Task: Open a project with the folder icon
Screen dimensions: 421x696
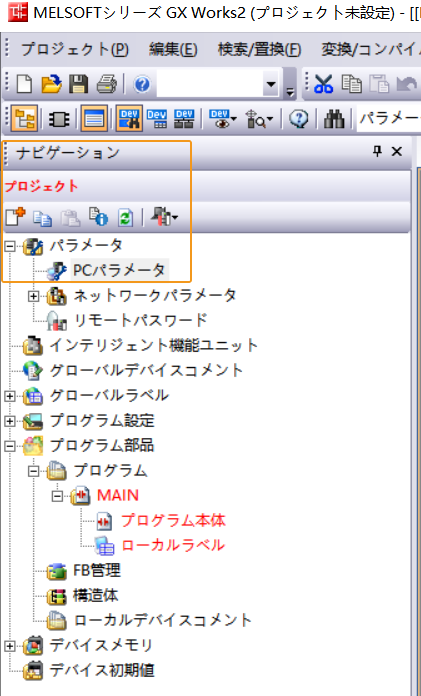Action: 52,83
